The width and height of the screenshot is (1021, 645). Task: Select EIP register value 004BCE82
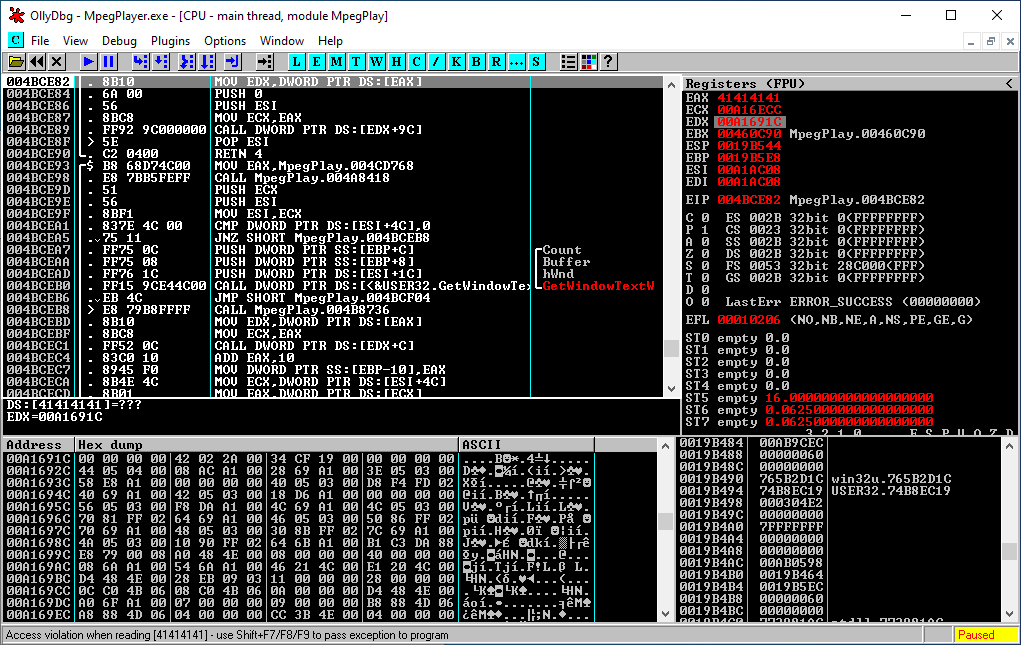click(749, 200)
